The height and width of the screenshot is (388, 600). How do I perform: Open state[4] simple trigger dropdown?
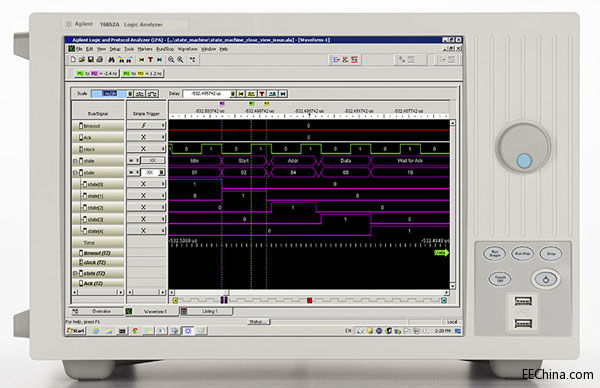point(163,231)
